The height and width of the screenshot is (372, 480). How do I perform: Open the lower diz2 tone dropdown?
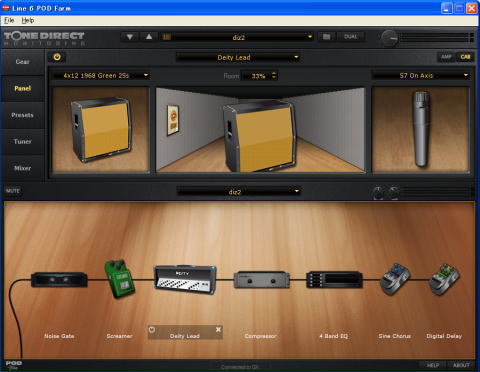click(238, 192)
